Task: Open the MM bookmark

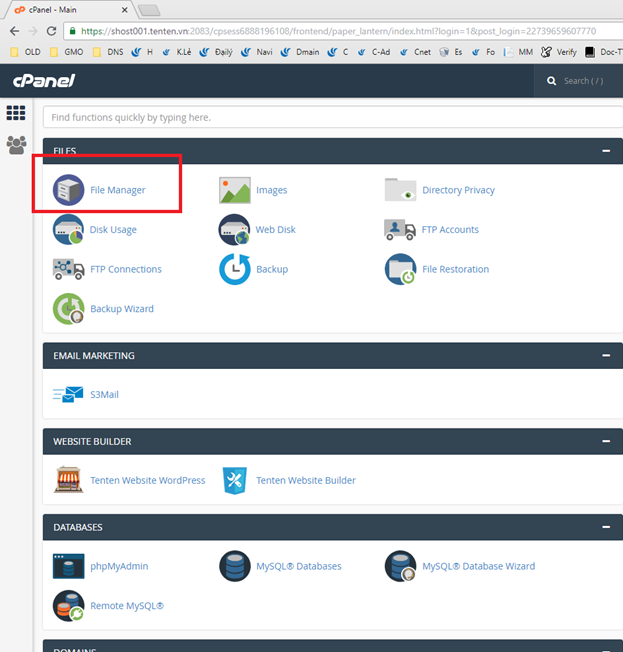Action: tap(518, 52)
